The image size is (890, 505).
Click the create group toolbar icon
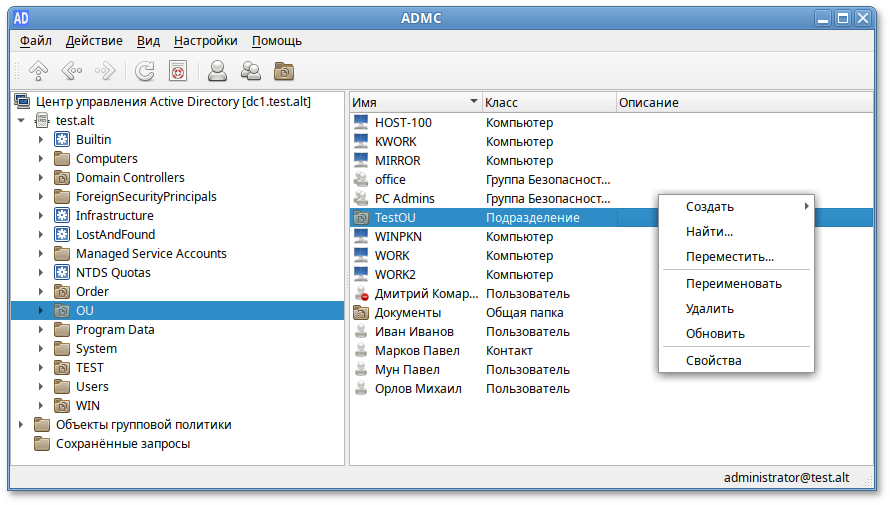coord(250,71)
